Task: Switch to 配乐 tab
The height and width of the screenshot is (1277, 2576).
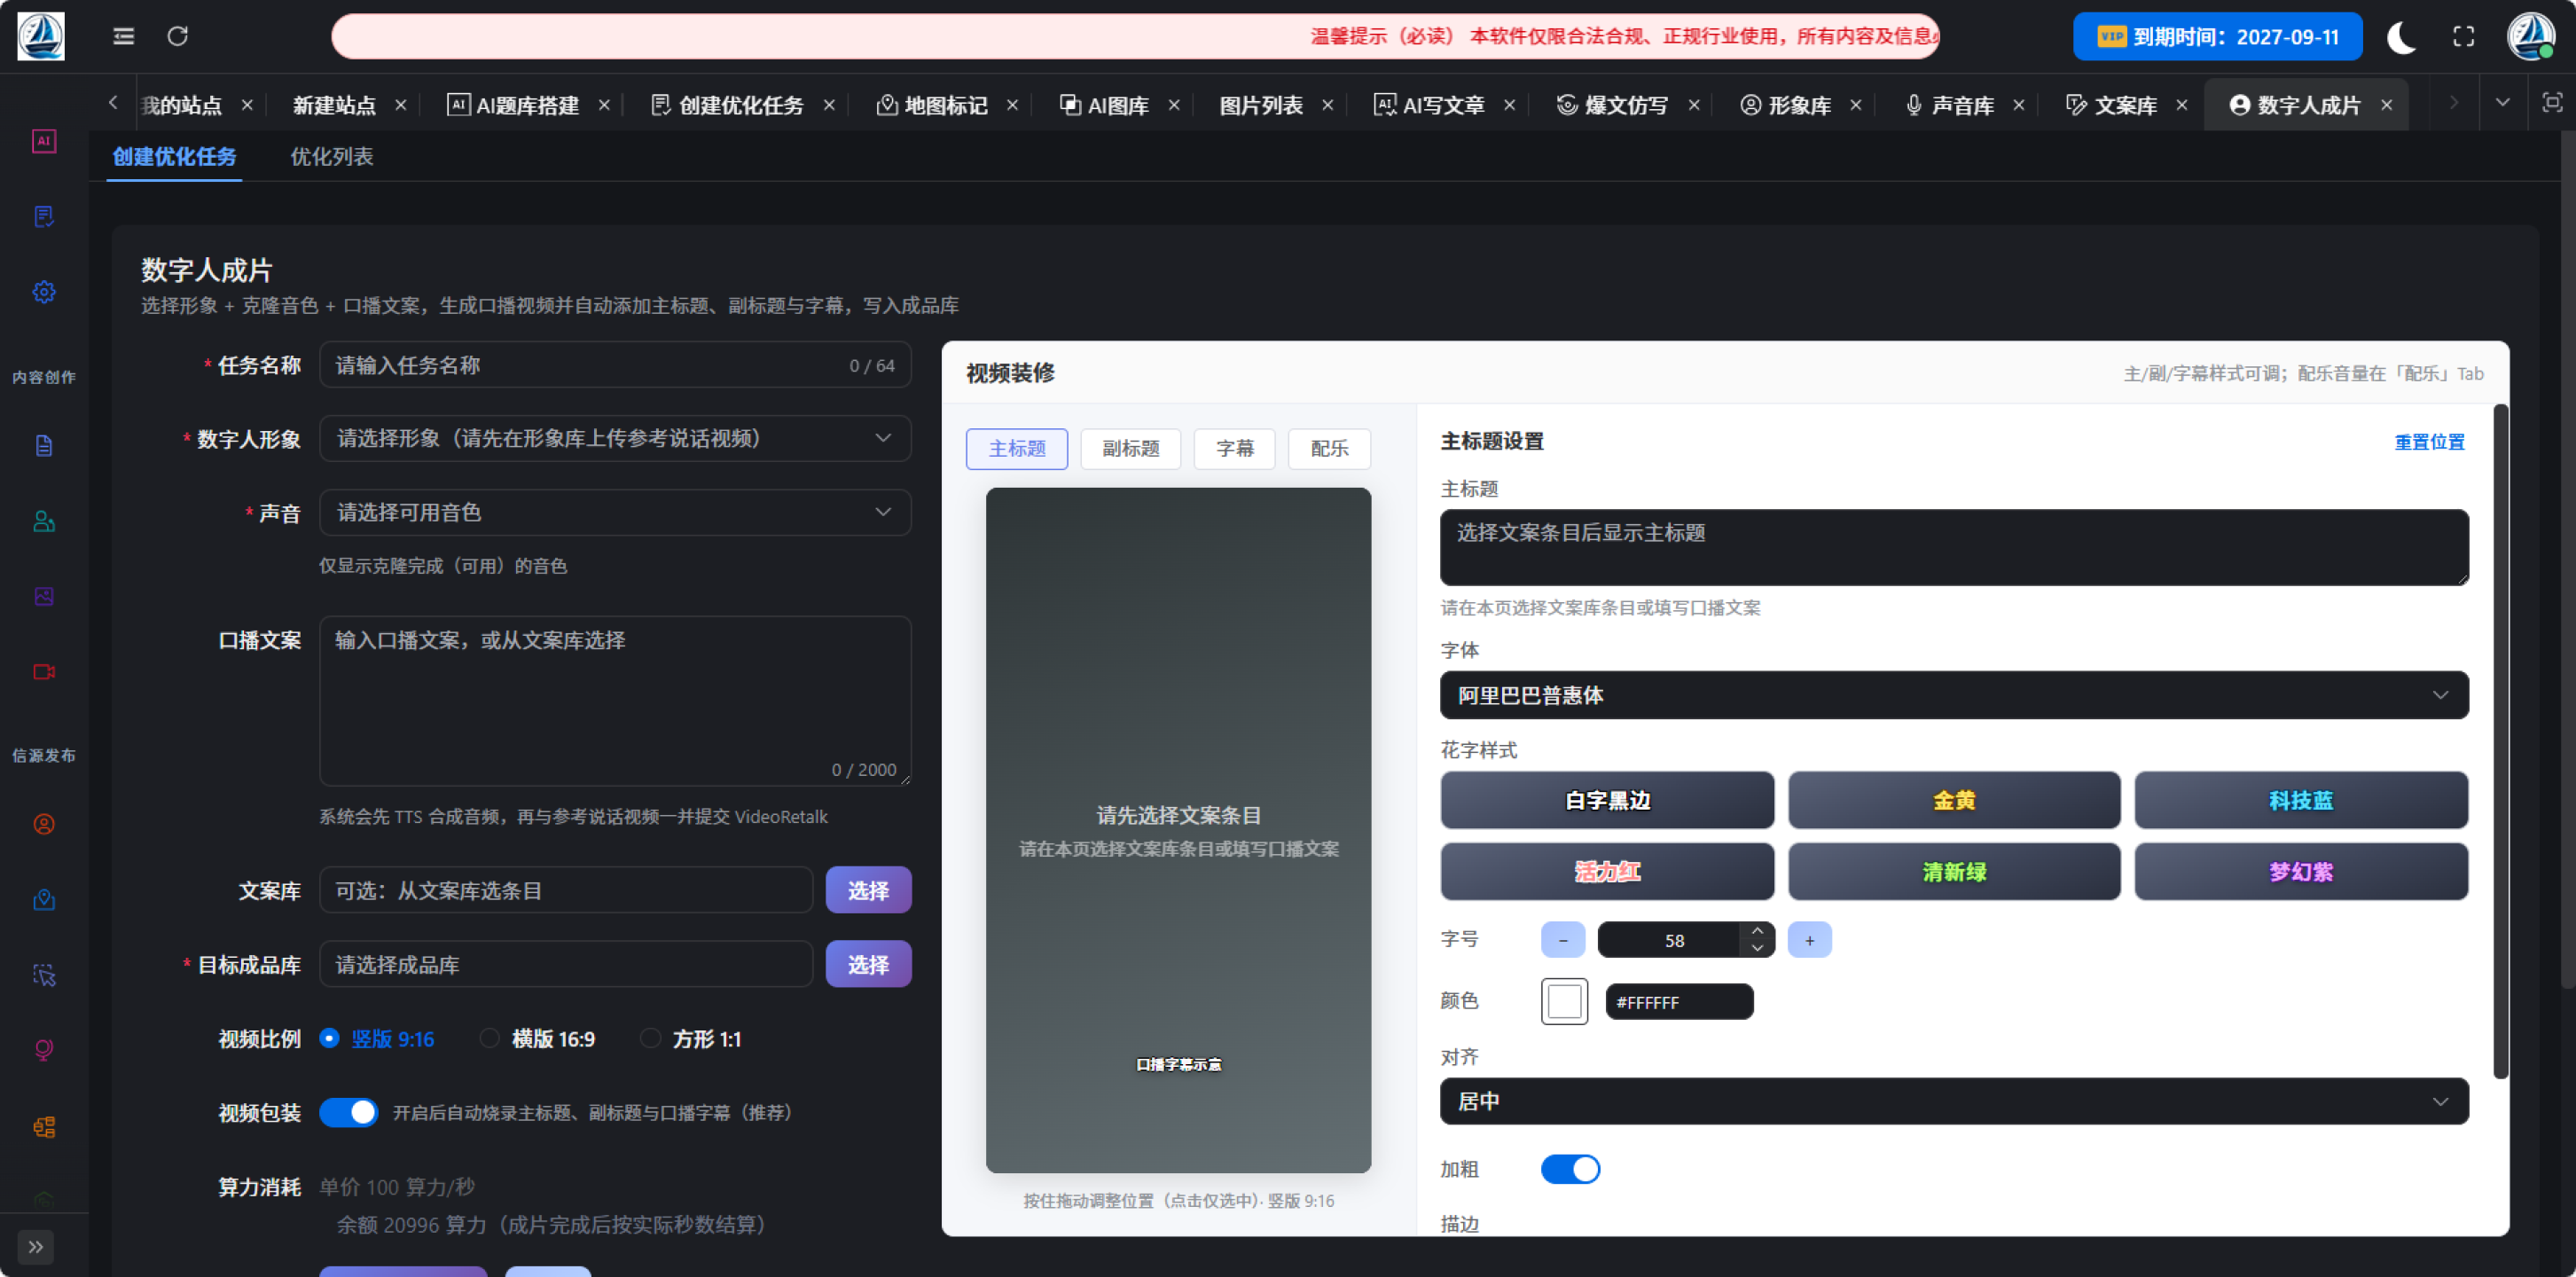Action: point(1329,449)
